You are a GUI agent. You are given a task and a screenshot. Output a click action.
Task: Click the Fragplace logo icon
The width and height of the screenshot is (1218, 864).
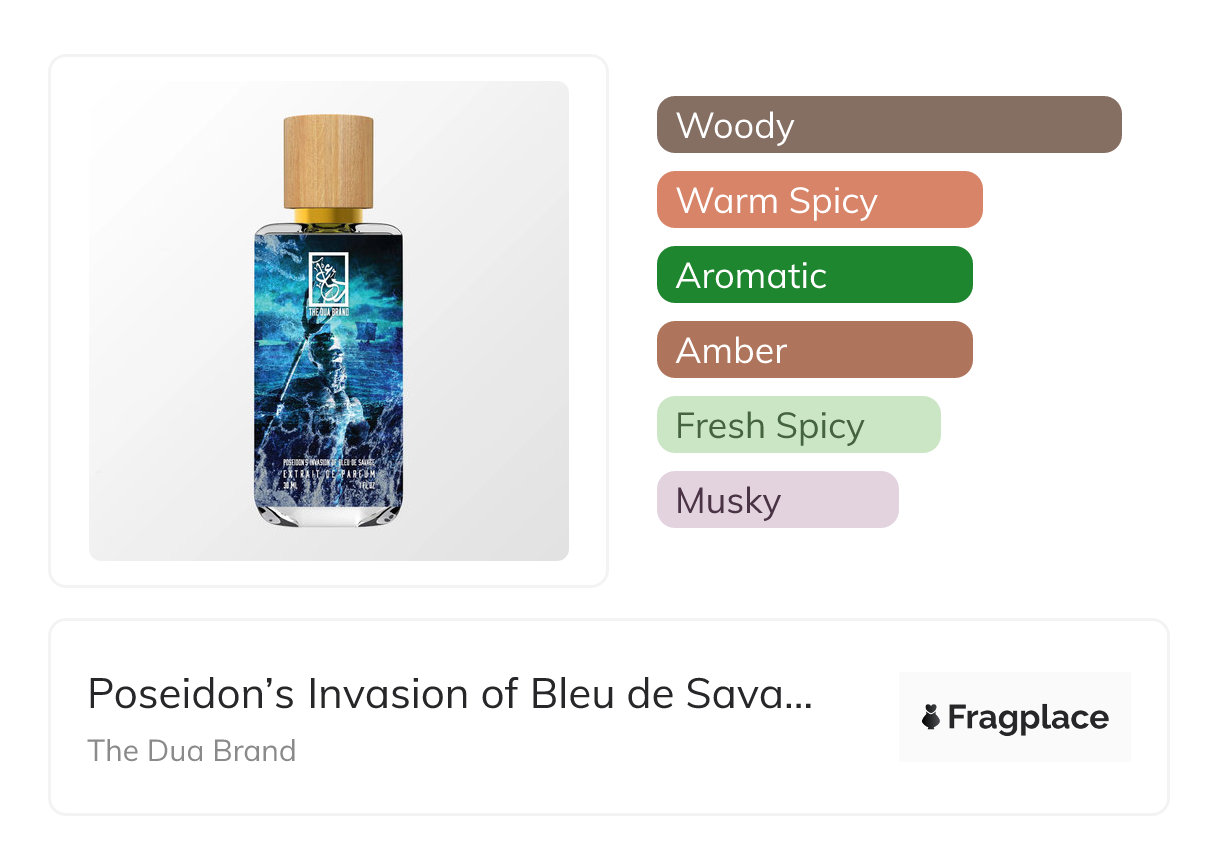(x=931, y=718)
